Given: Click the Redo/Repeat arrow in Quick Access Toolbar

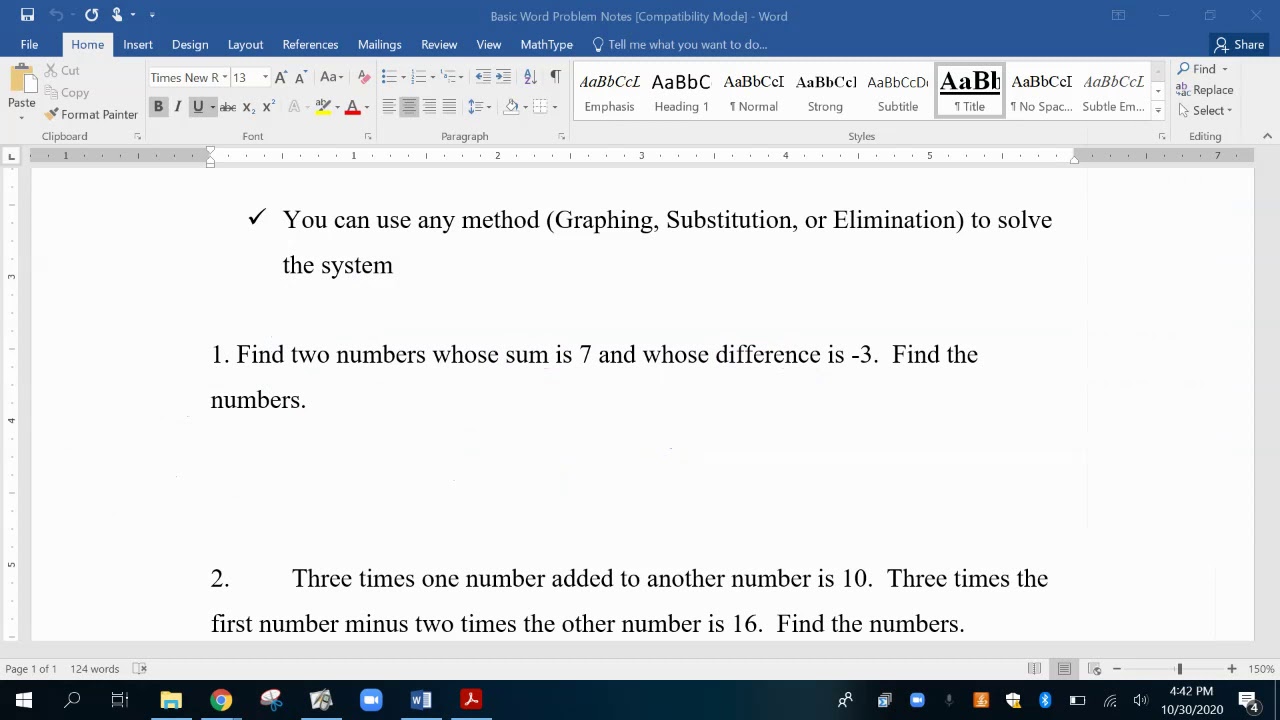Looking at the screenshot, I should 92,15.
